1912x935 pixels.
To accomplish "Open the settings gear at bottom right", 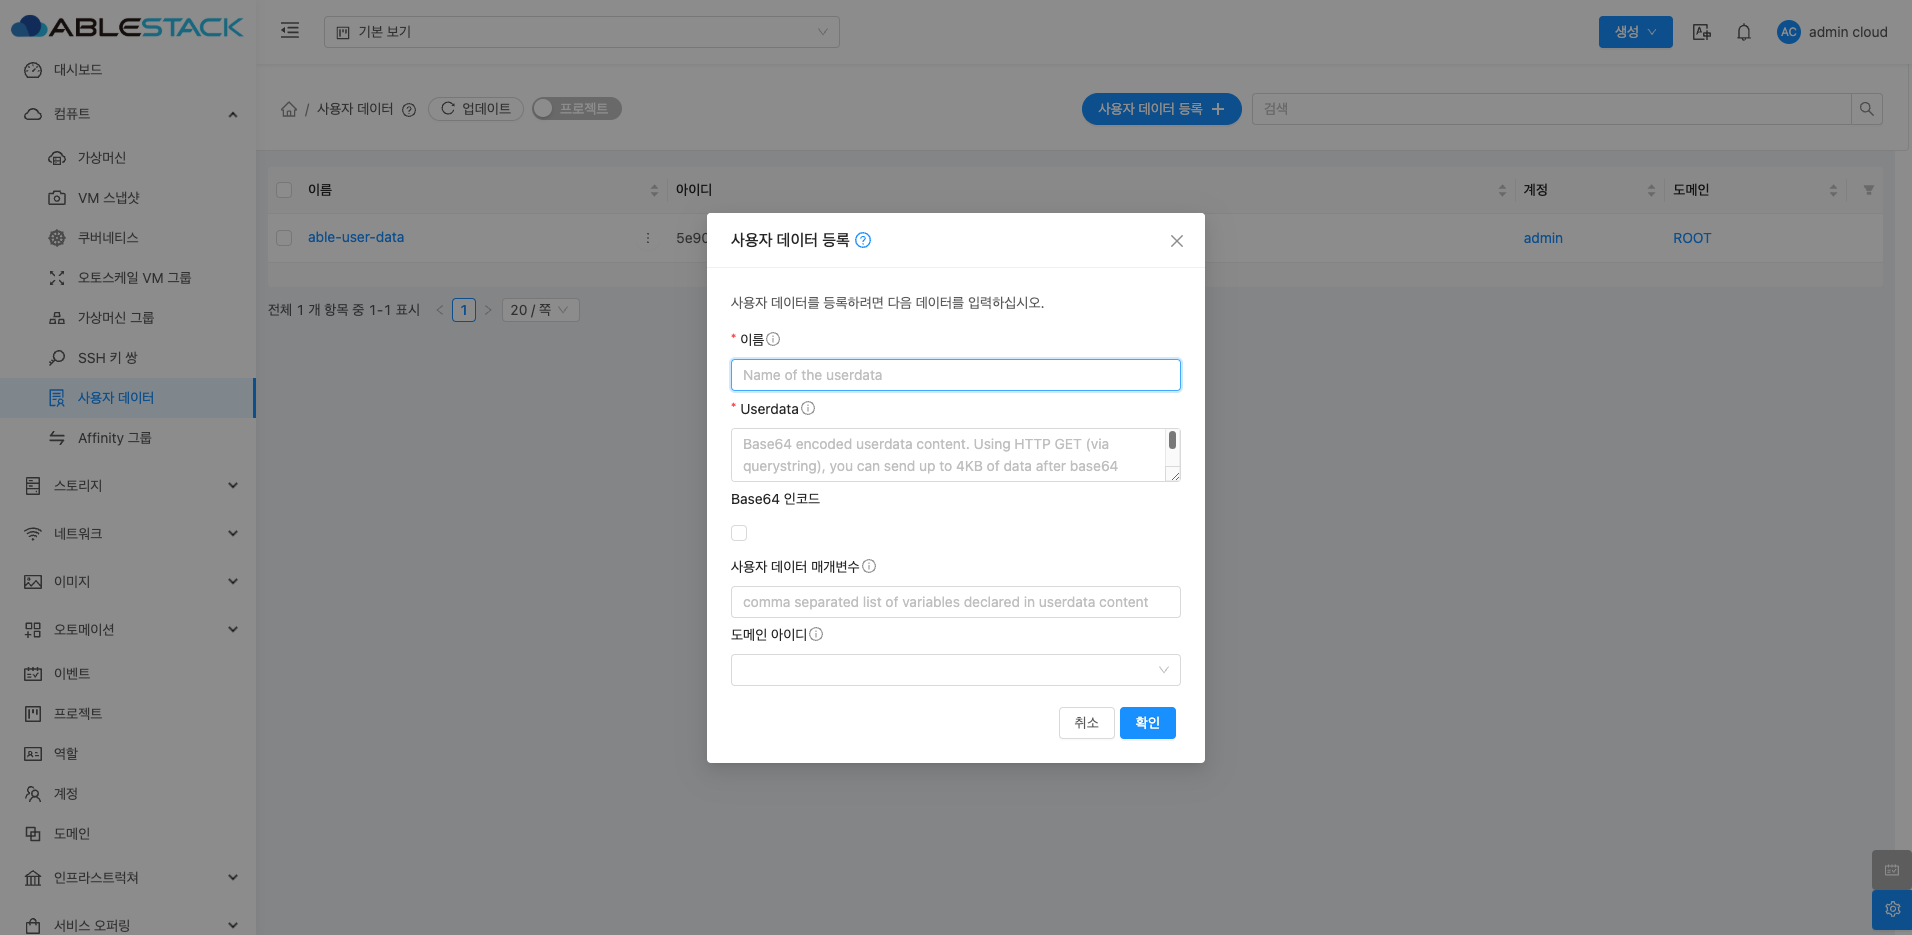I will click(x=1892, y=910).
